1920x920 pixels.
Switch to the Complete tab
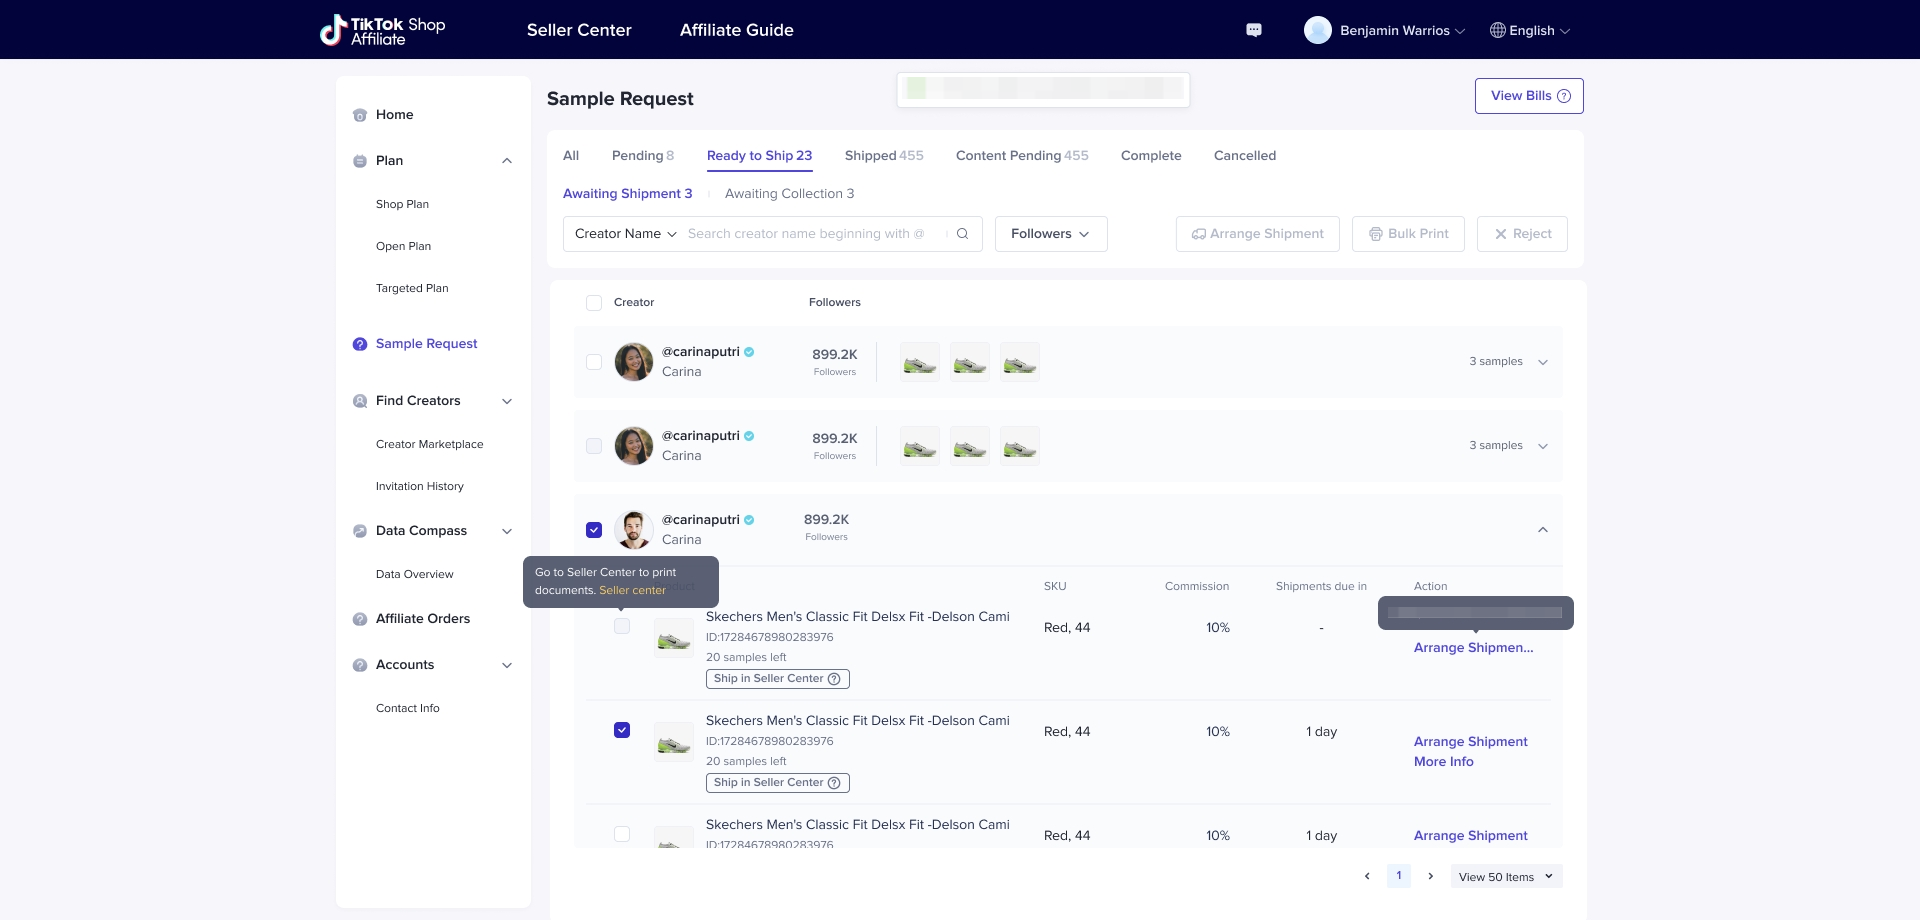tap(1151, 156)
